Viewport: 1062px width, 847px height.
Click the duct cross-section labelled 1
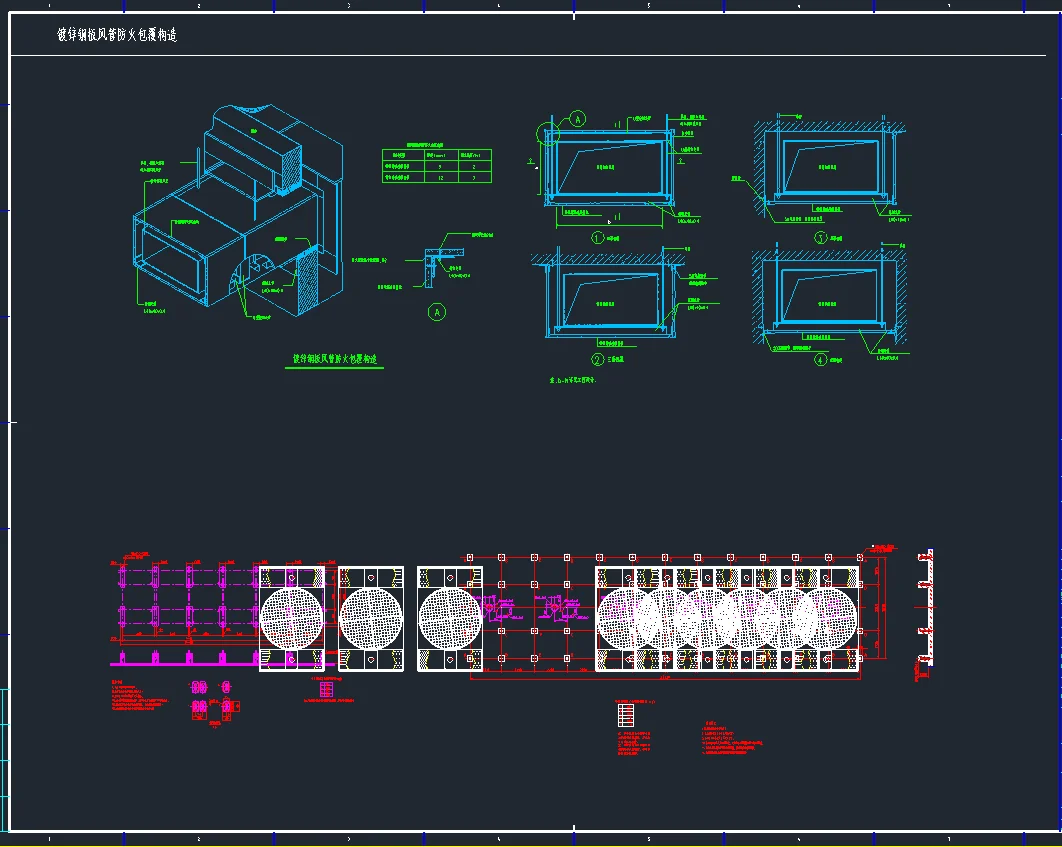[x=608, y=168]
